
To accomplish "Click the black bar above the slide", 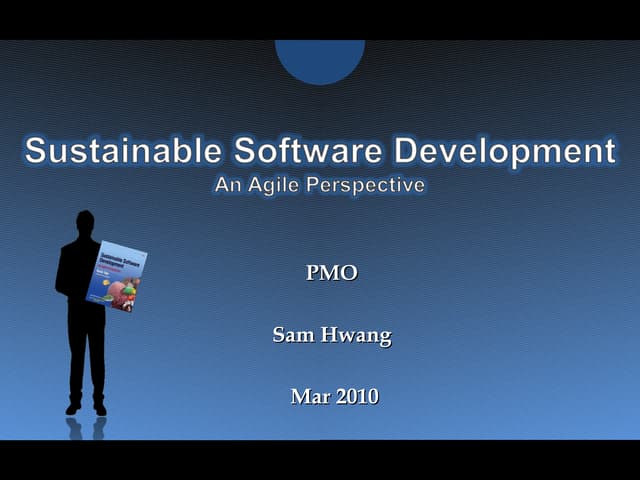I will click(320, 19).
